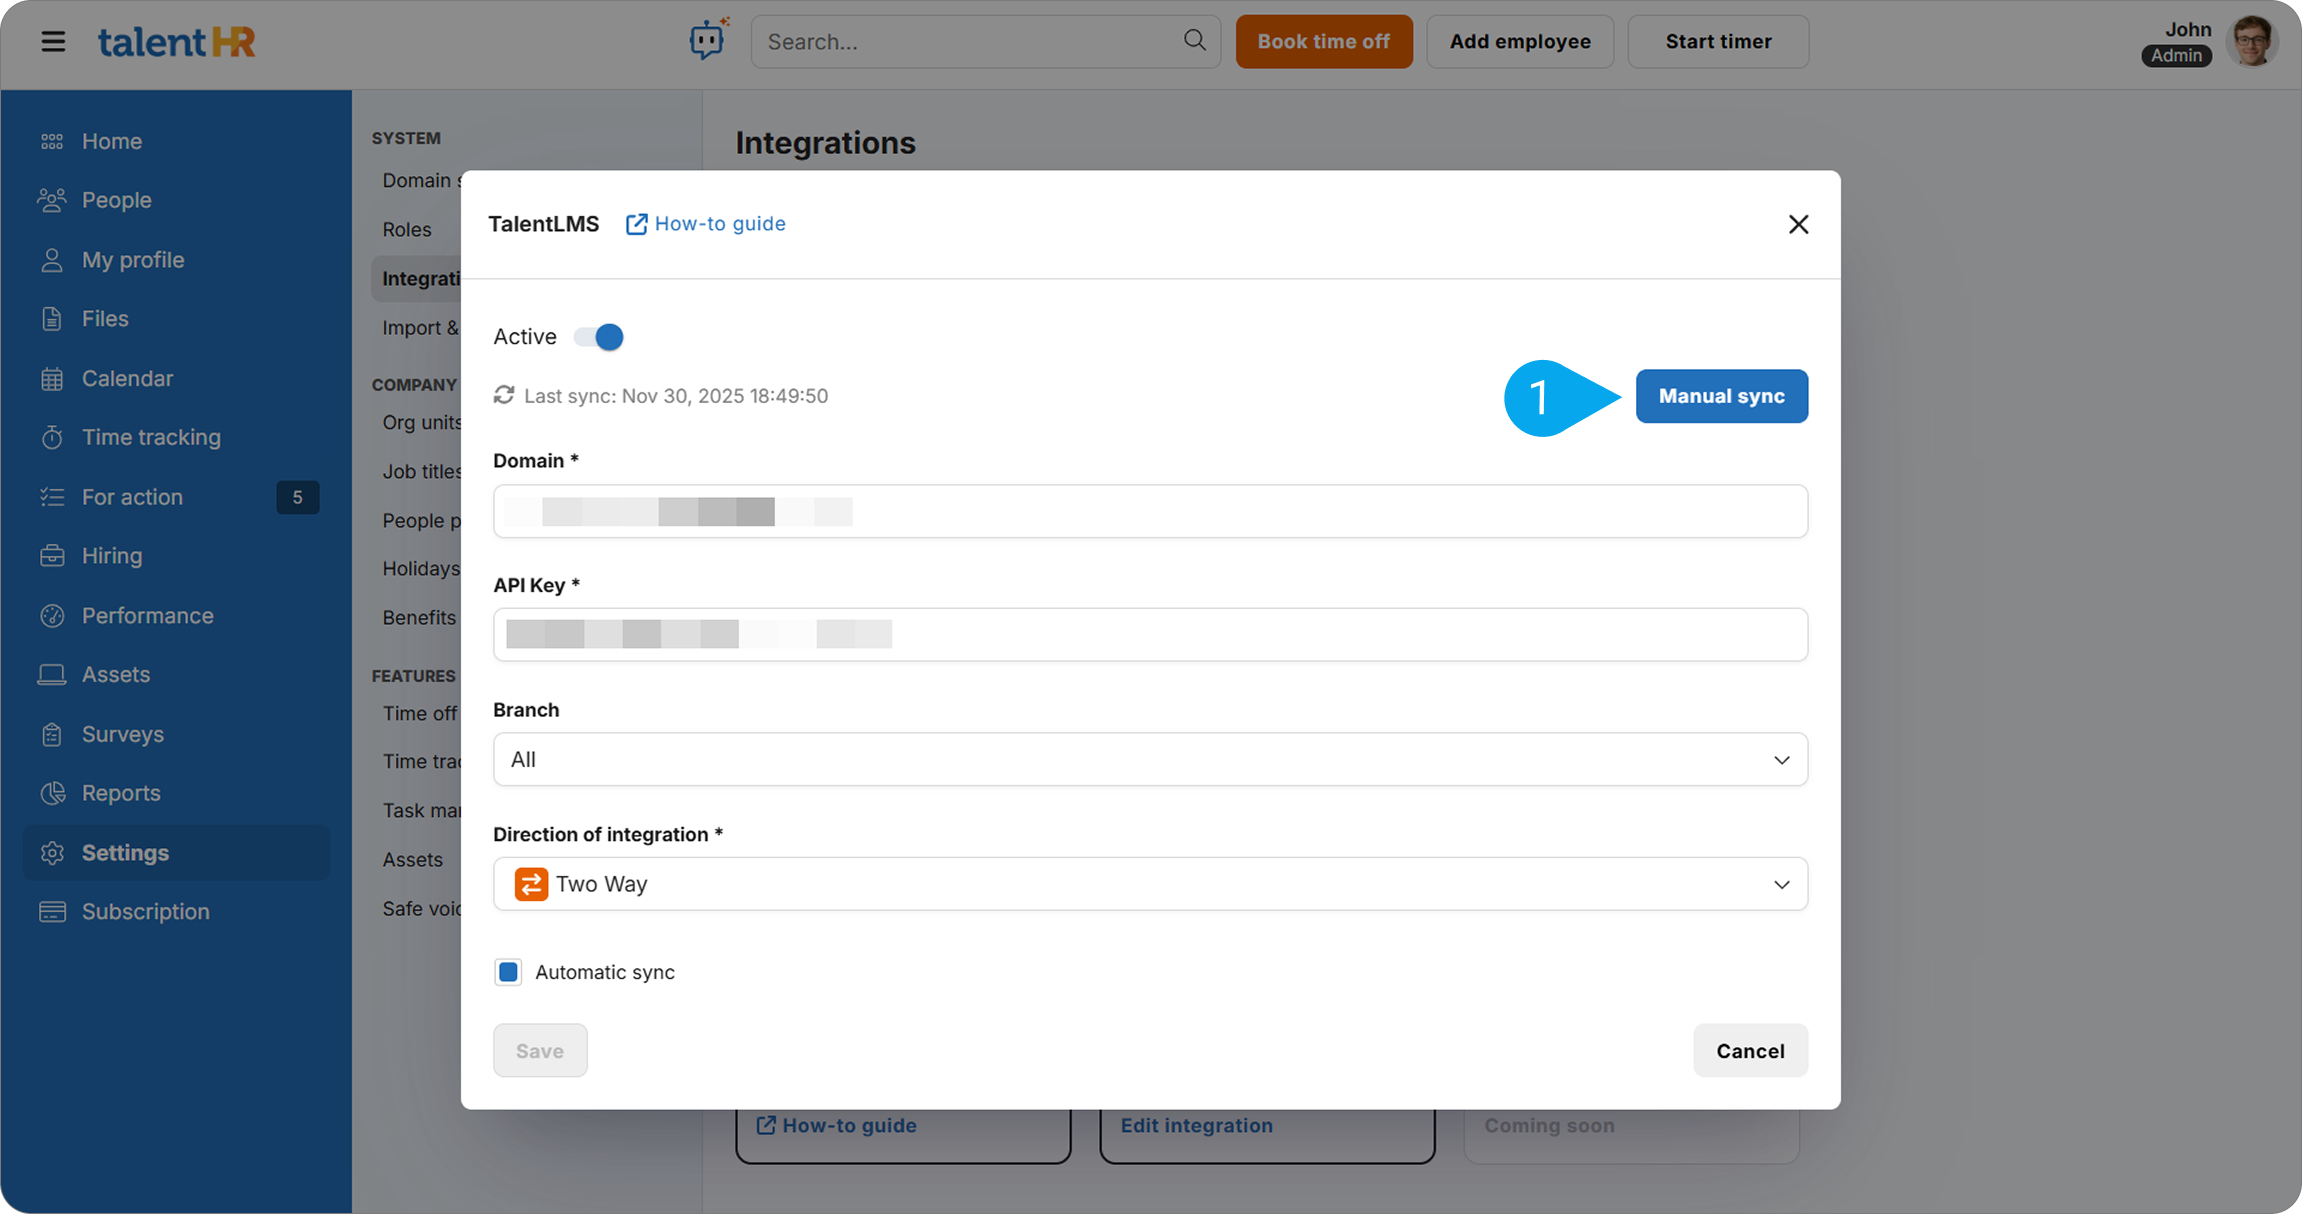Go to Subscription in the sidebar

pos(145,912)
